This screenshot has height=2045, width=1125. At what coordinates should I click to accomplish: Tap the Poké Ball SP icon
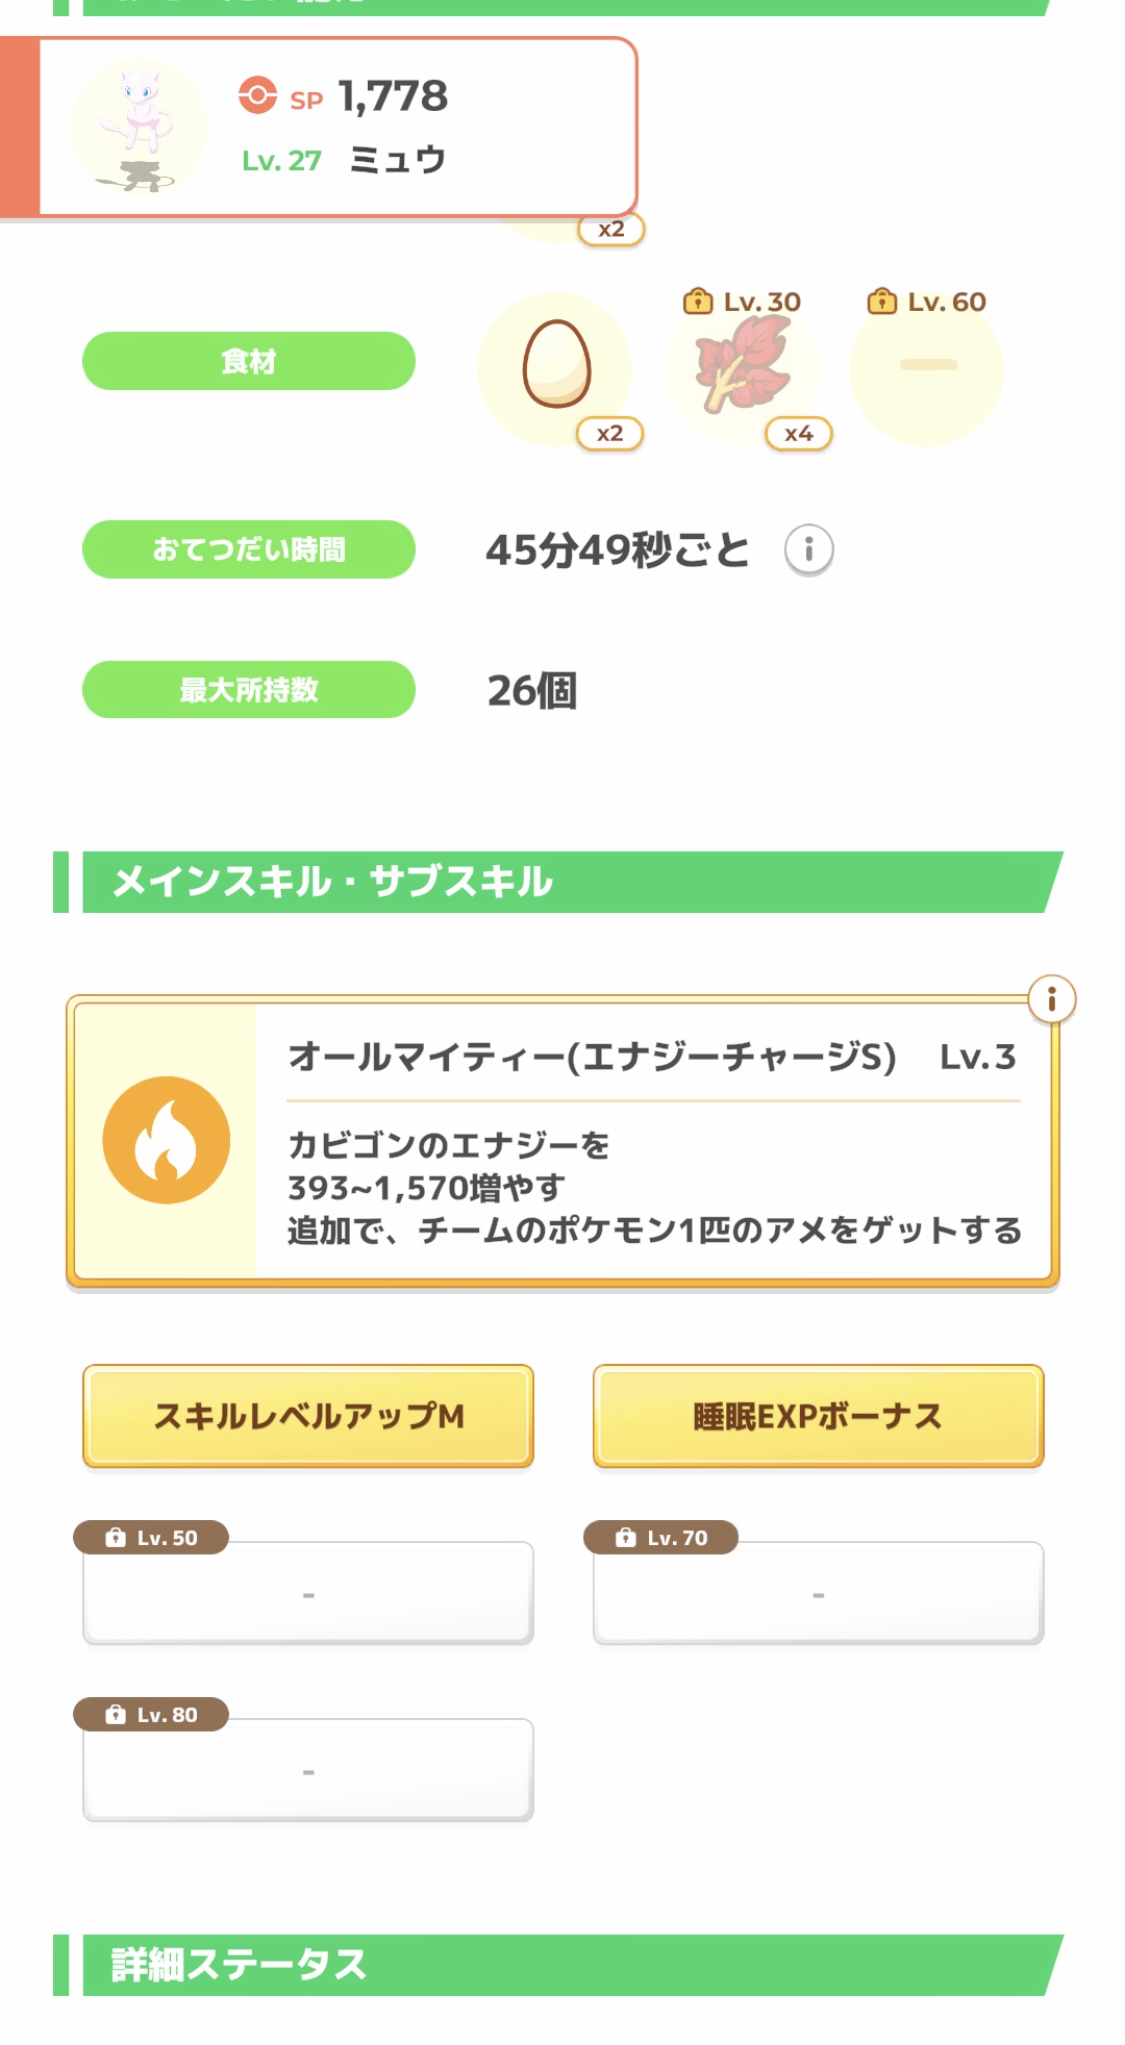tap(257, 96)
